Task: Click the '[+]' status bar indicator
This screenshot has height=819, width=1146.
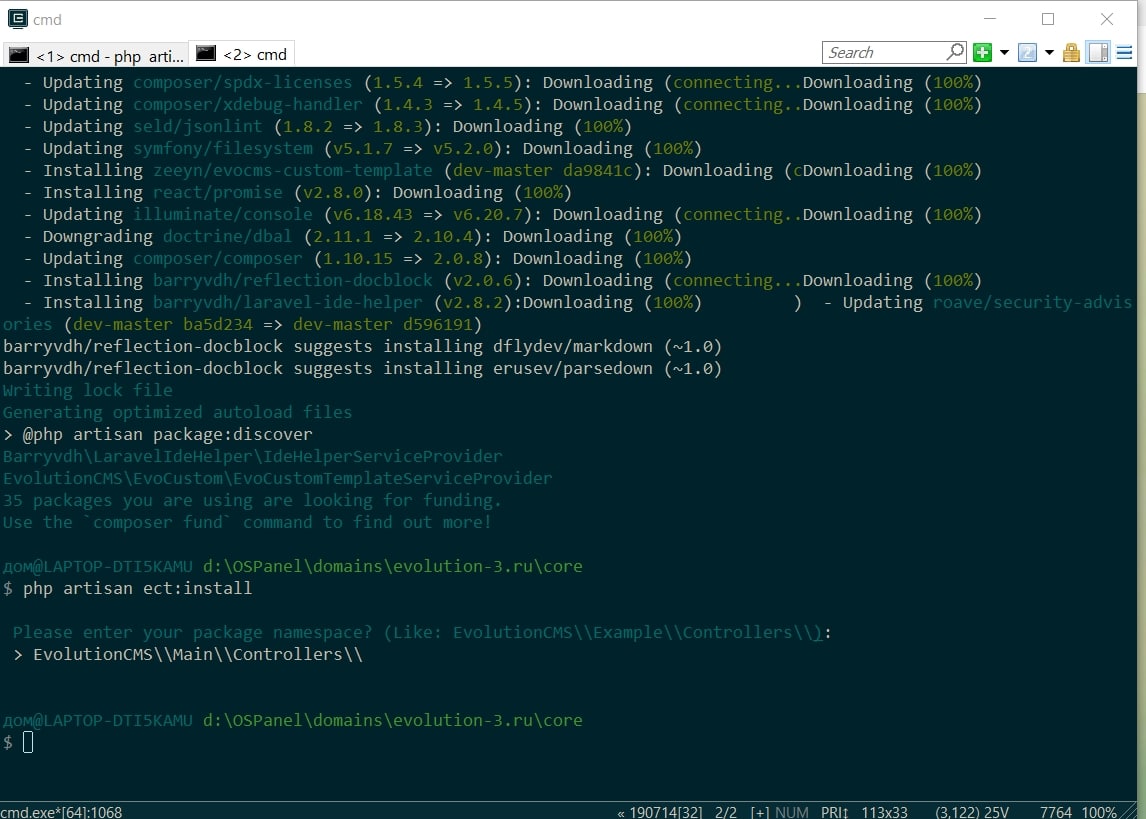Action: [759, 812]
